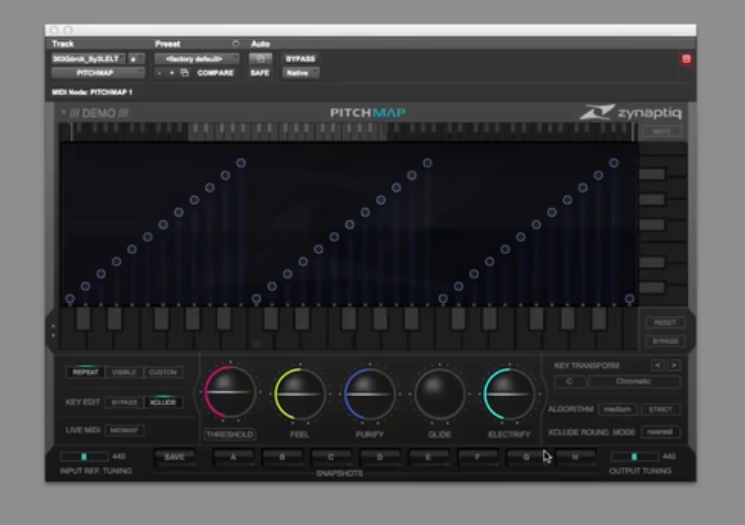Select snapshot B

point(282,457)
